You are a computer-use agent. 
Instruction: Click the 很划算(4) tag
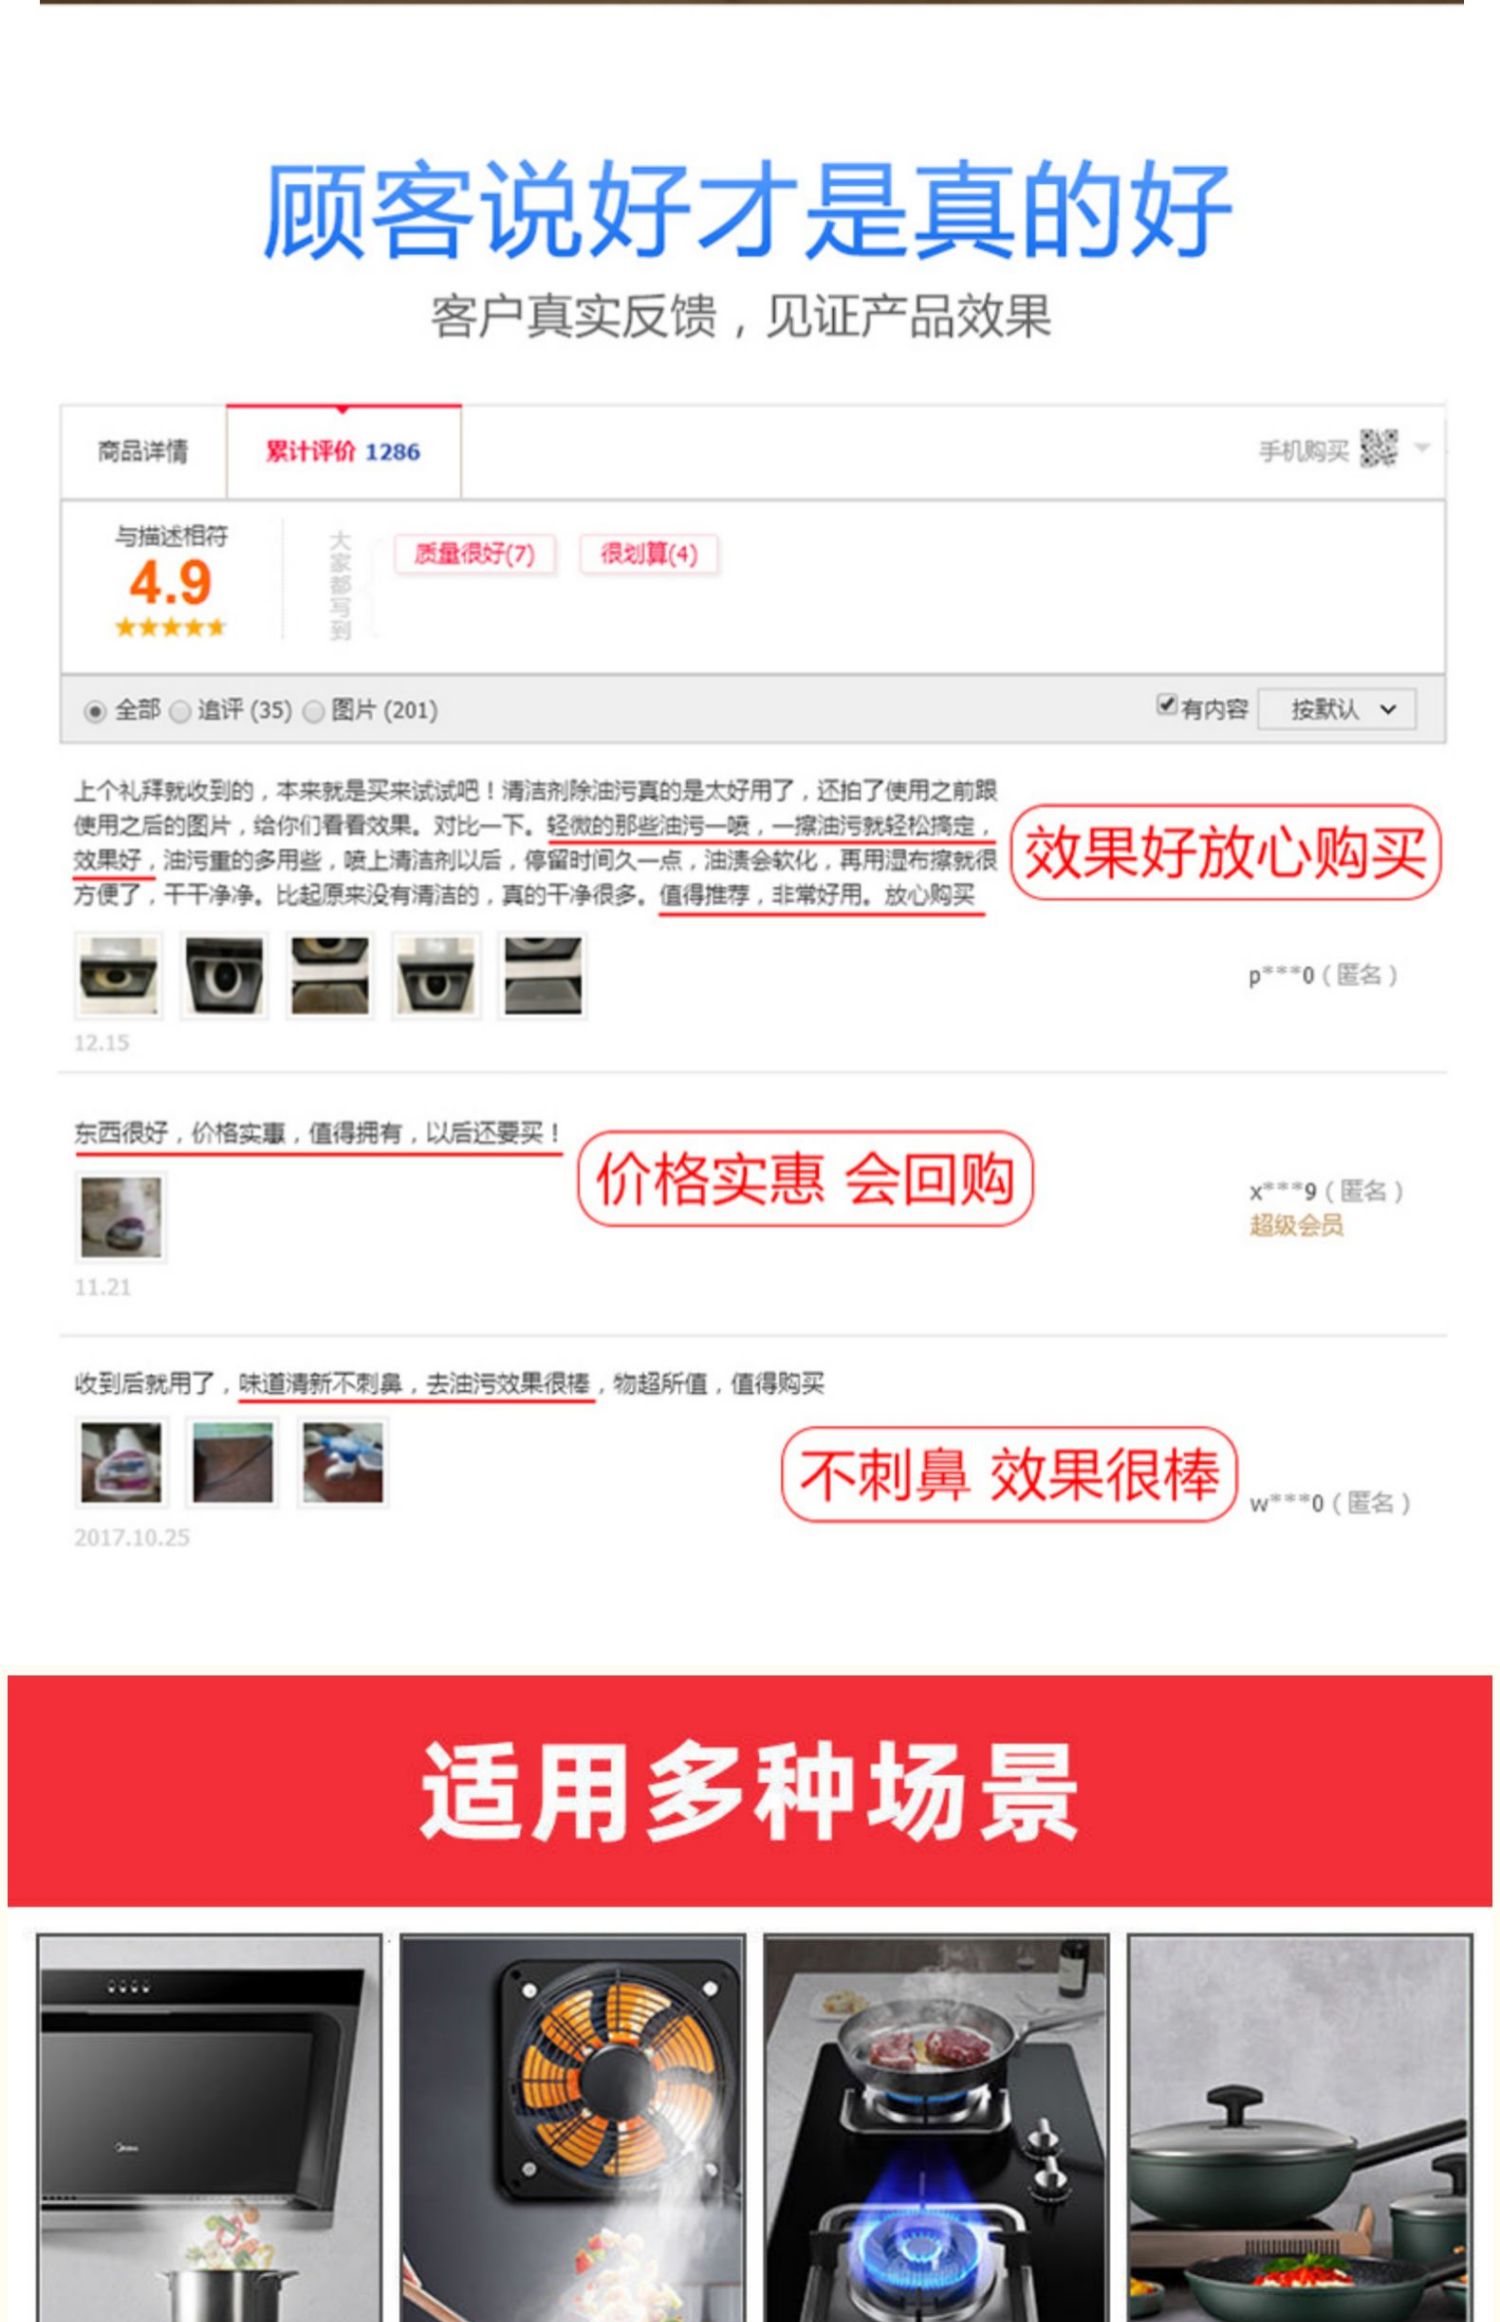[x=649, y=553]
